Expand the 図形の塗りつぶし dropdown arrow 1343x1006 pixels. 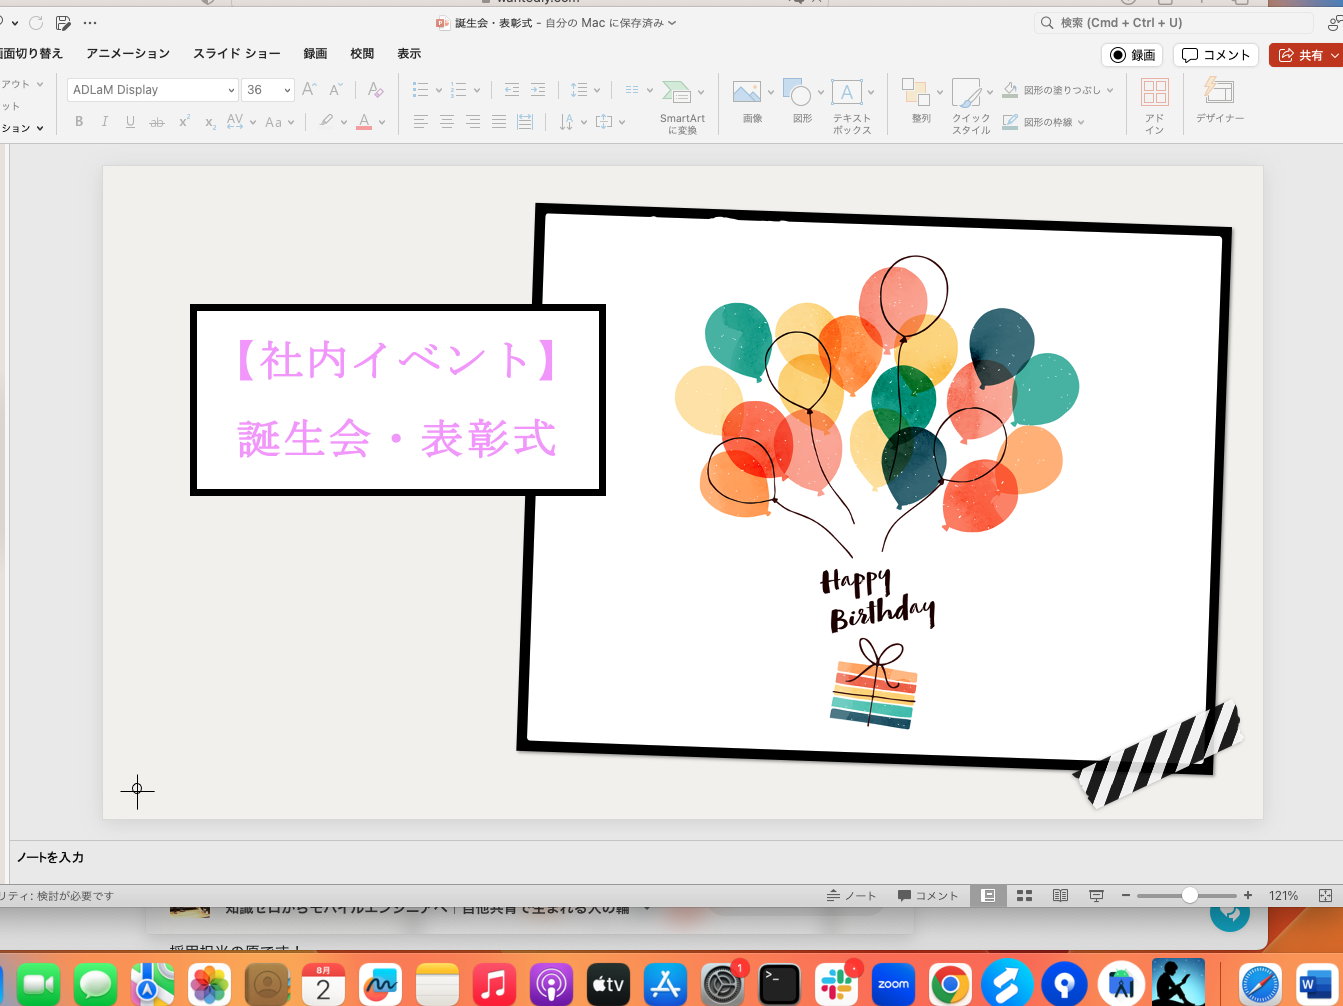point(1110,90)
